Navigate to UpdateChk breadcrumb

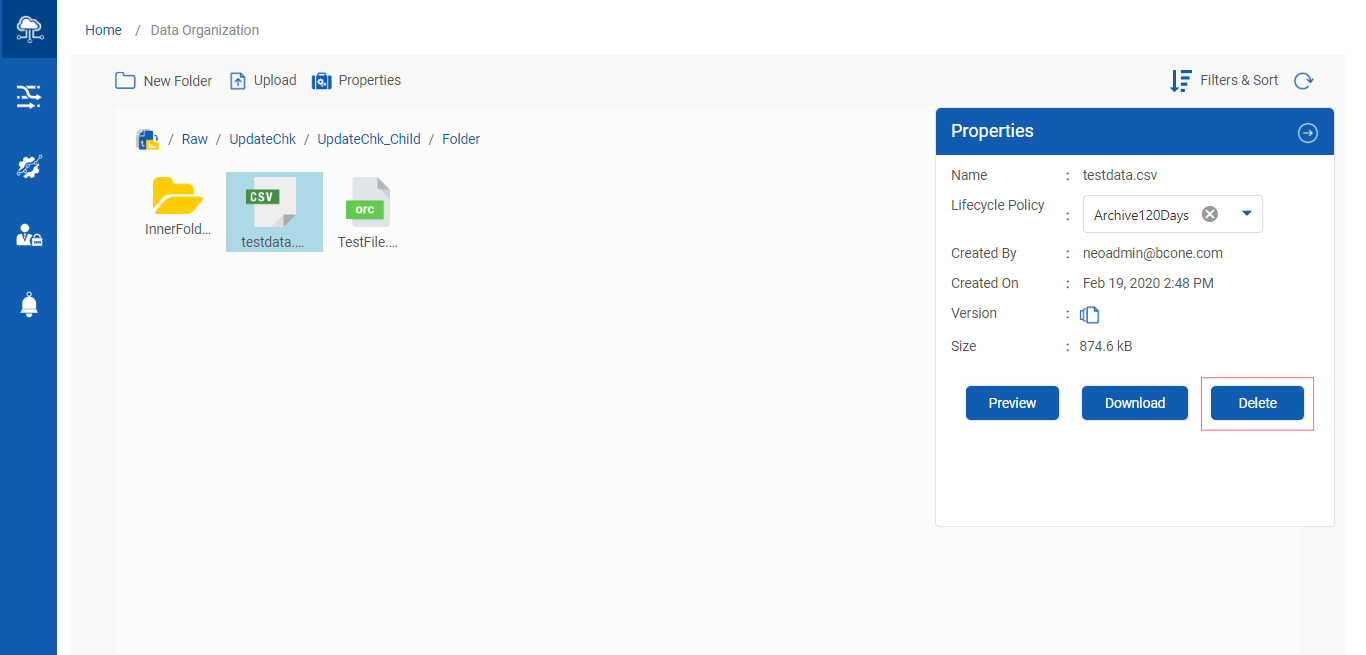coord(262,139)
